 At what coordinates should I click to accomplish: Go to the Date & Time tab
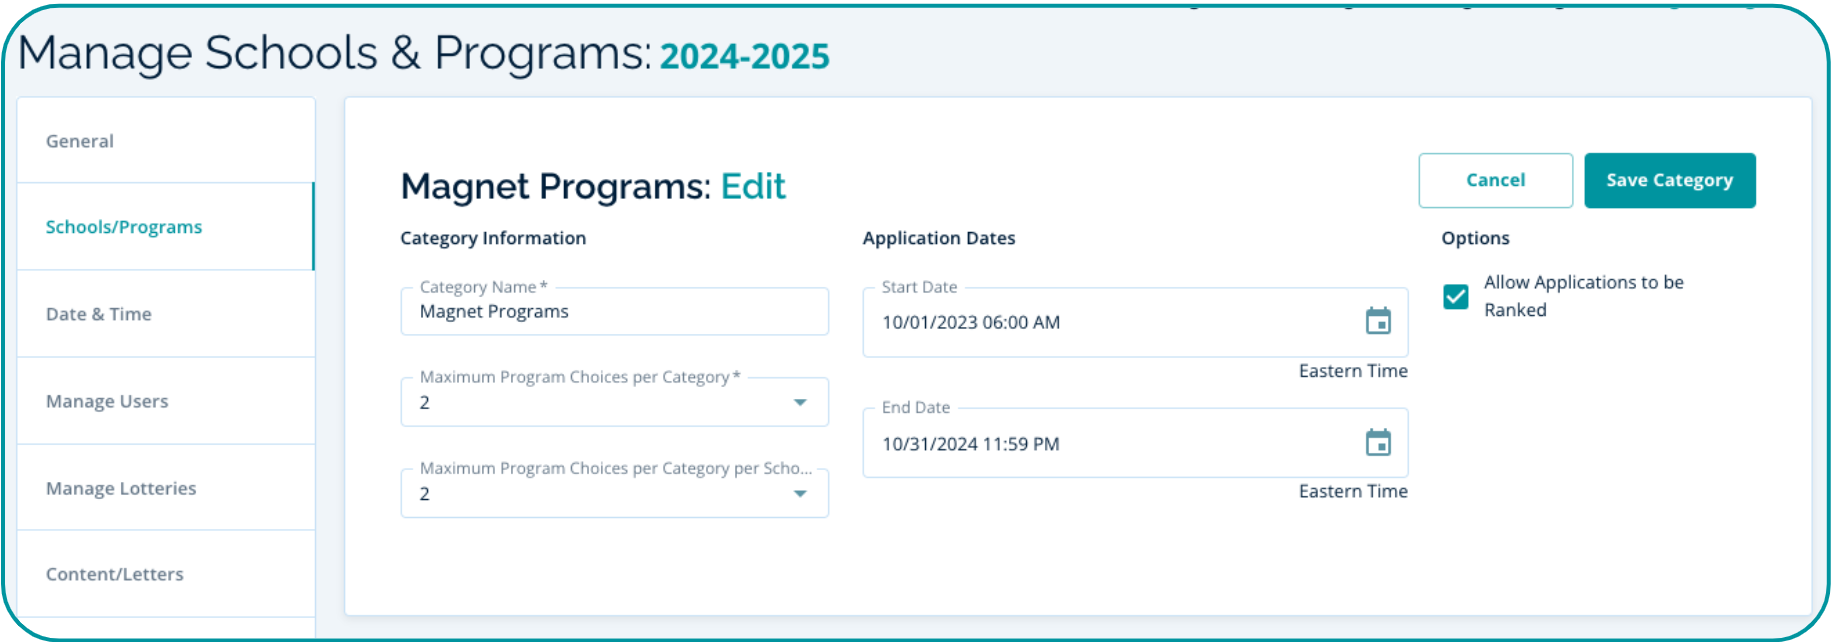[x=99, y=314]
